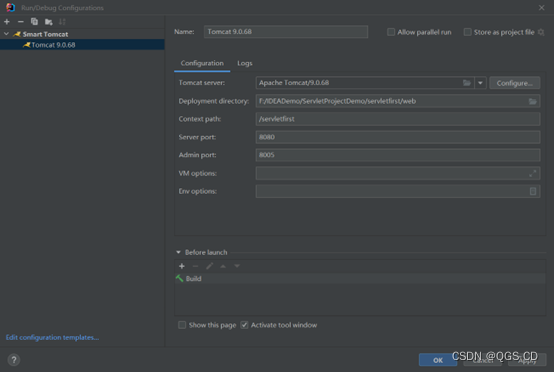Select the Configuration tab
This screenshot has height=372, width=554.
202,63
